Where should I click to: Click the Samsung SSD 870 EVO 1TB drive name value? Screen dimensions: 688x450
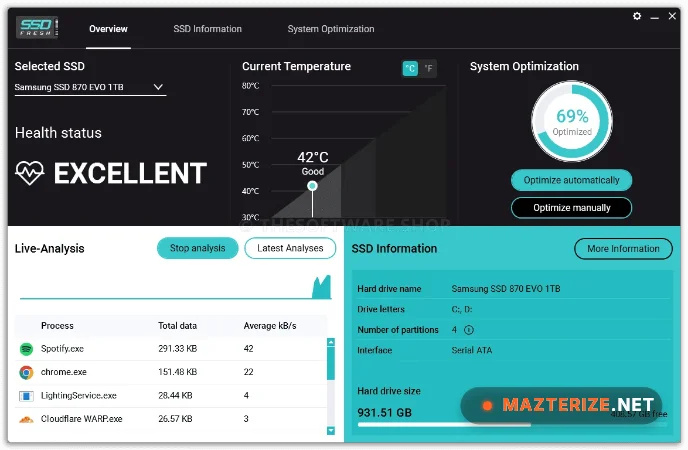click(506, 289)
